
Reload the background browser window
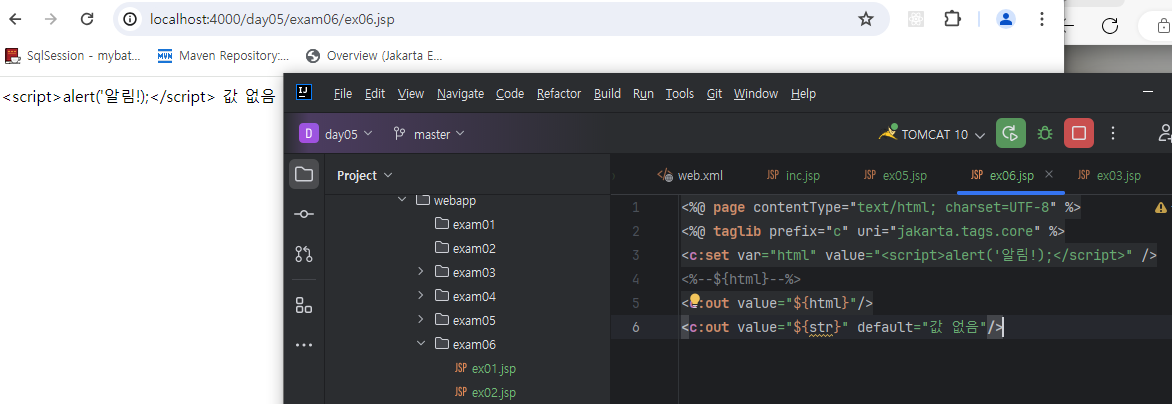coord(1110,25)
